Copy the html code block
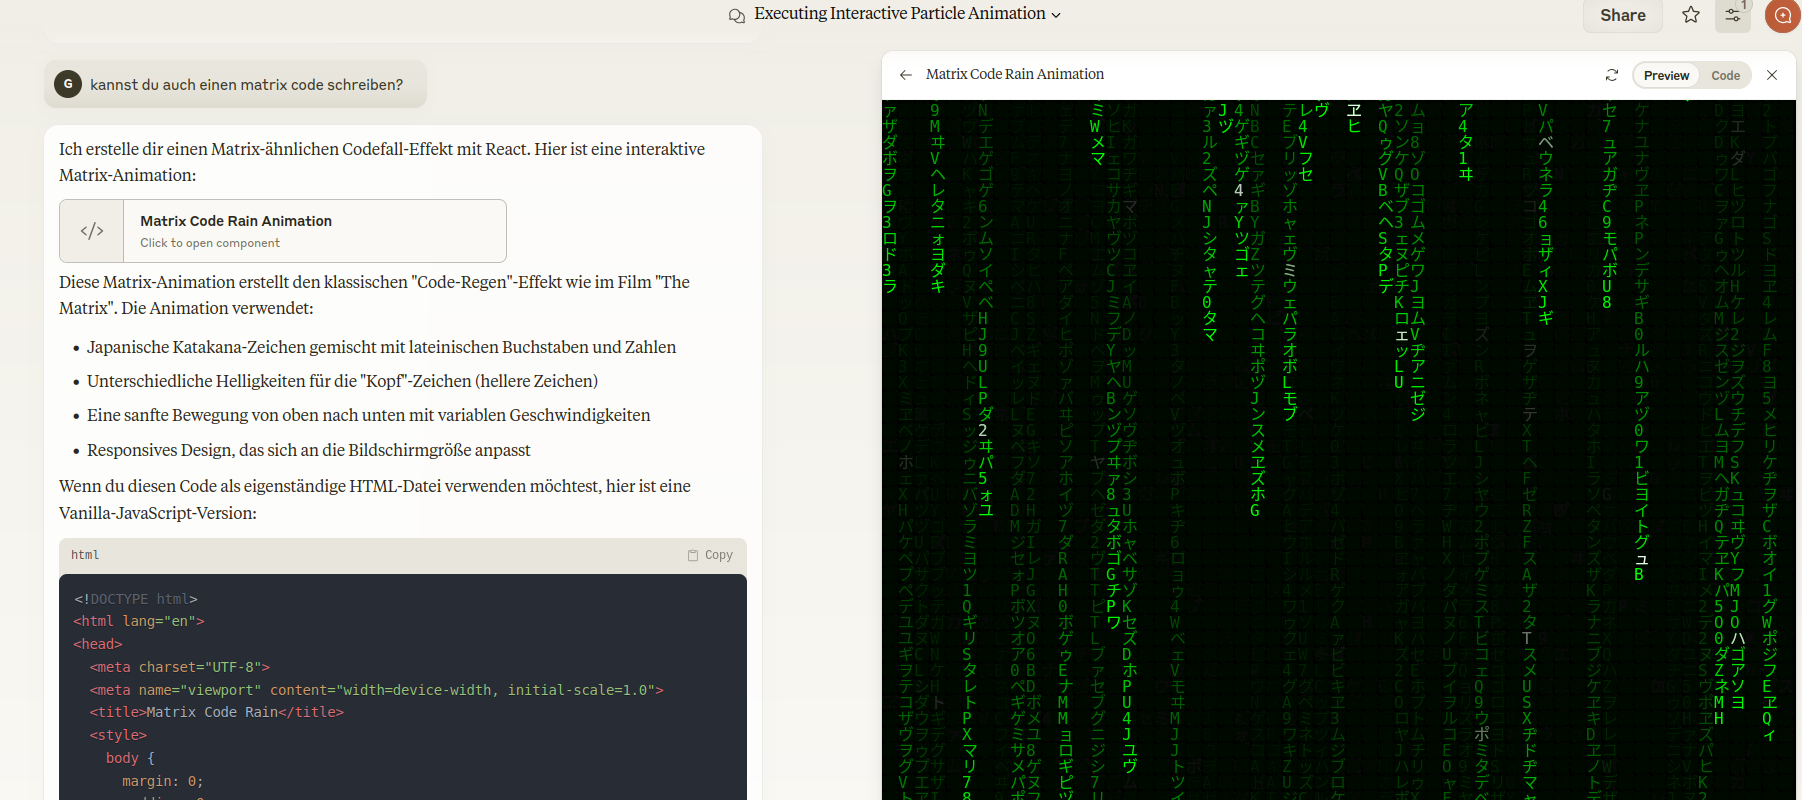 [710, 555]
